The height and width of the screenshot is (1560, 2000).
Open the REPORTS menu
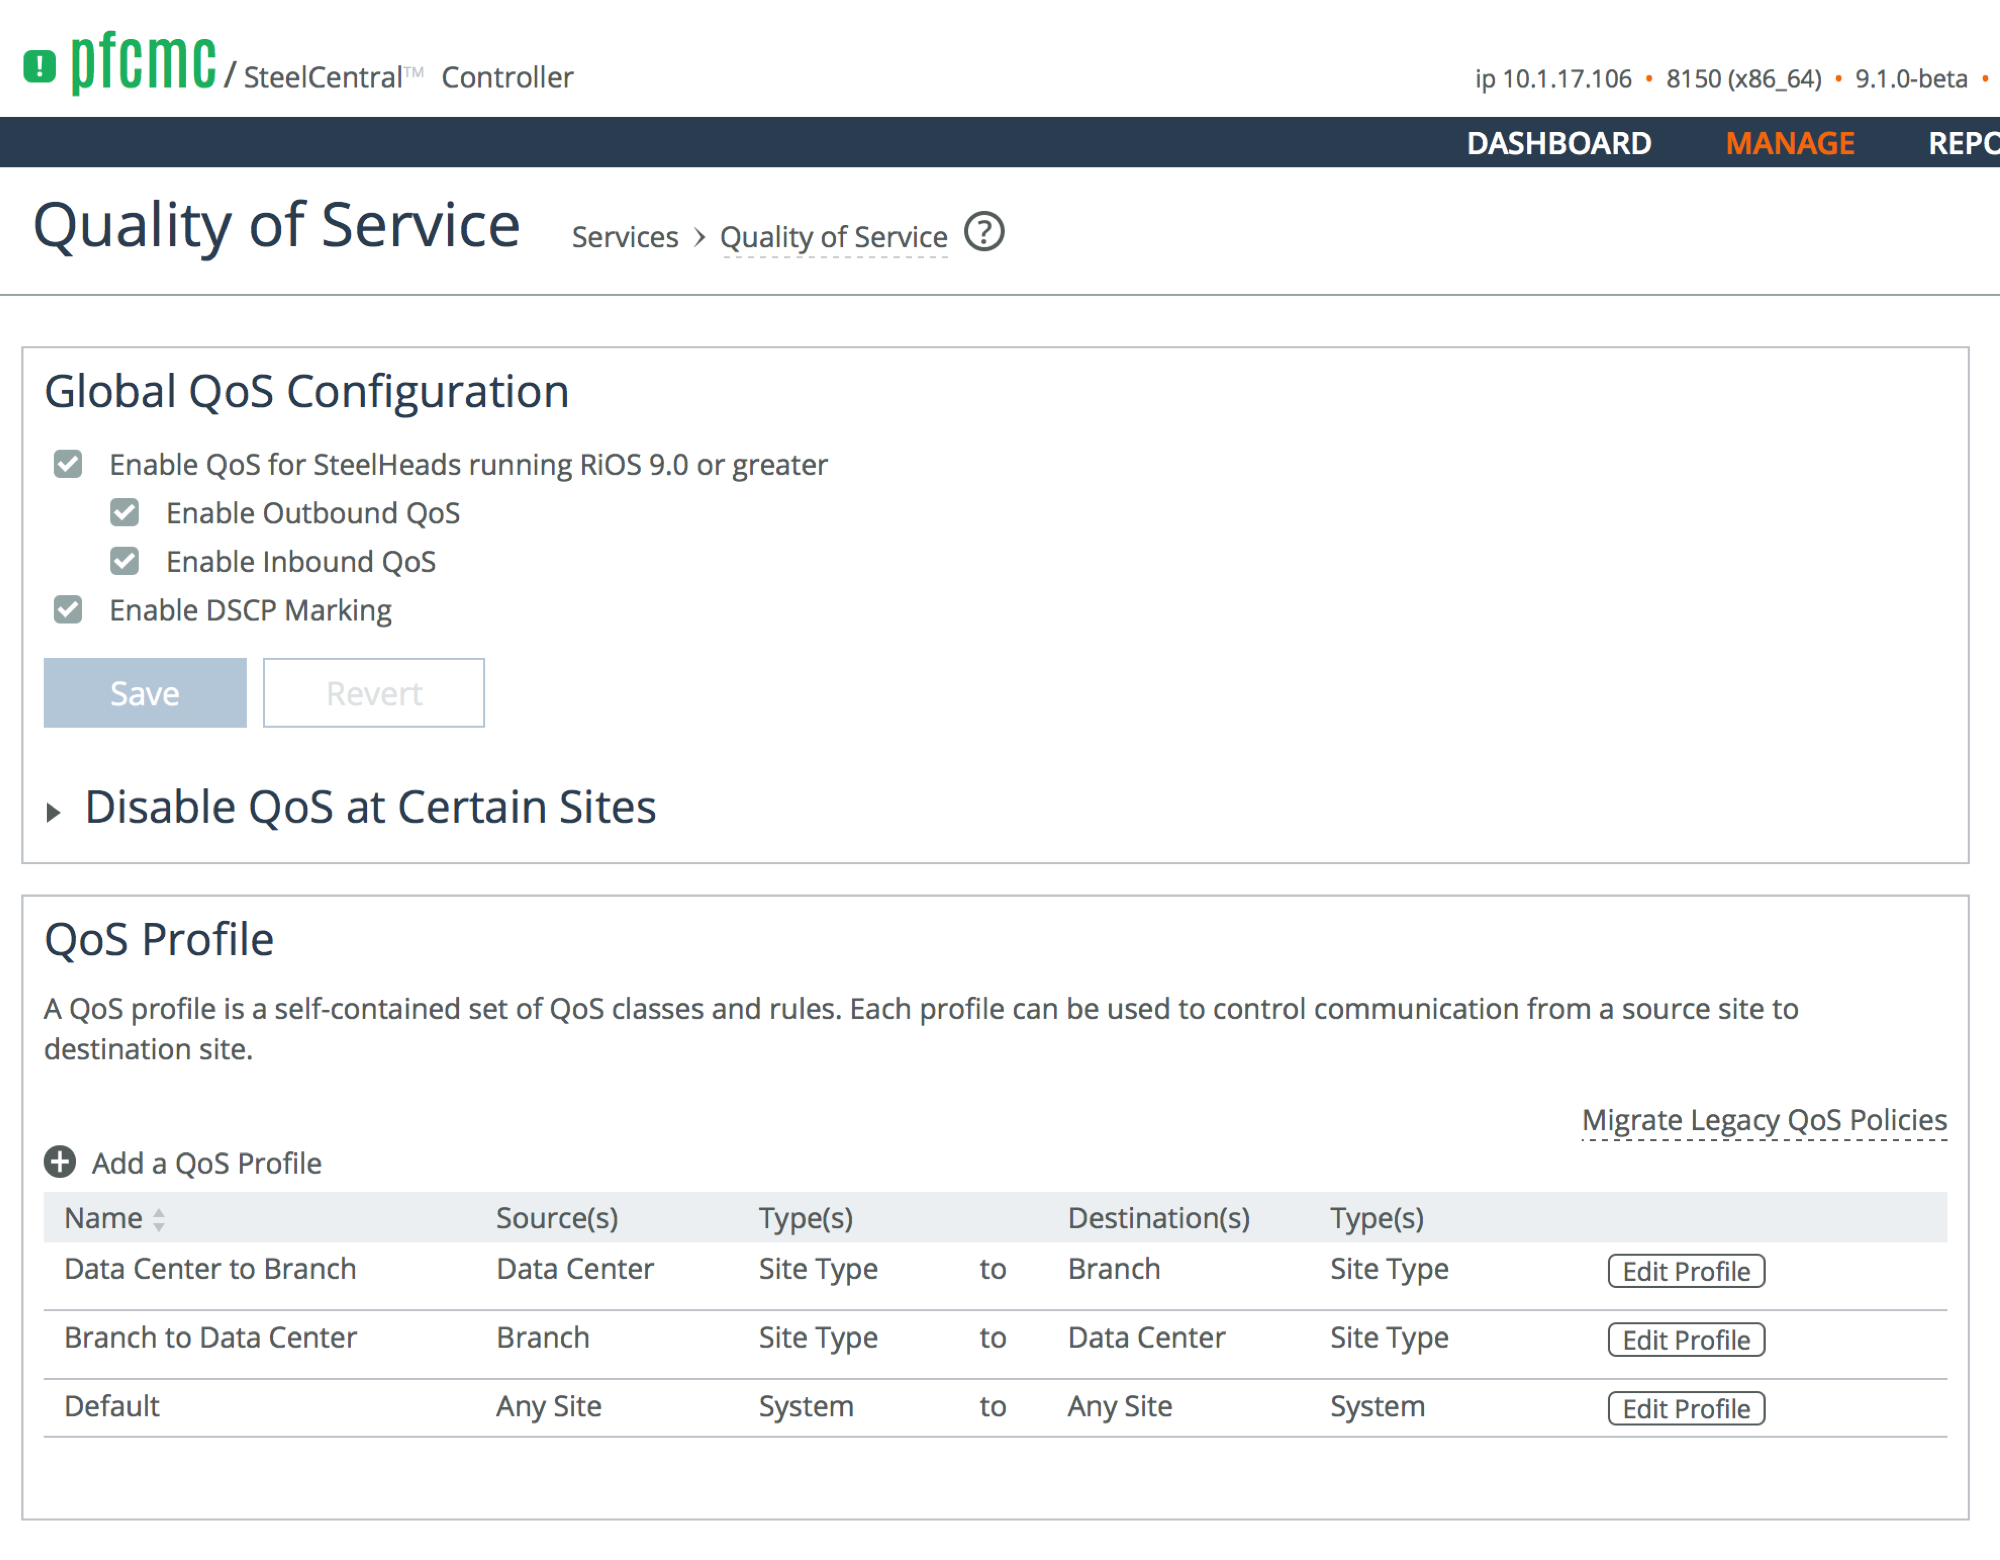(x=1962, y=143)
